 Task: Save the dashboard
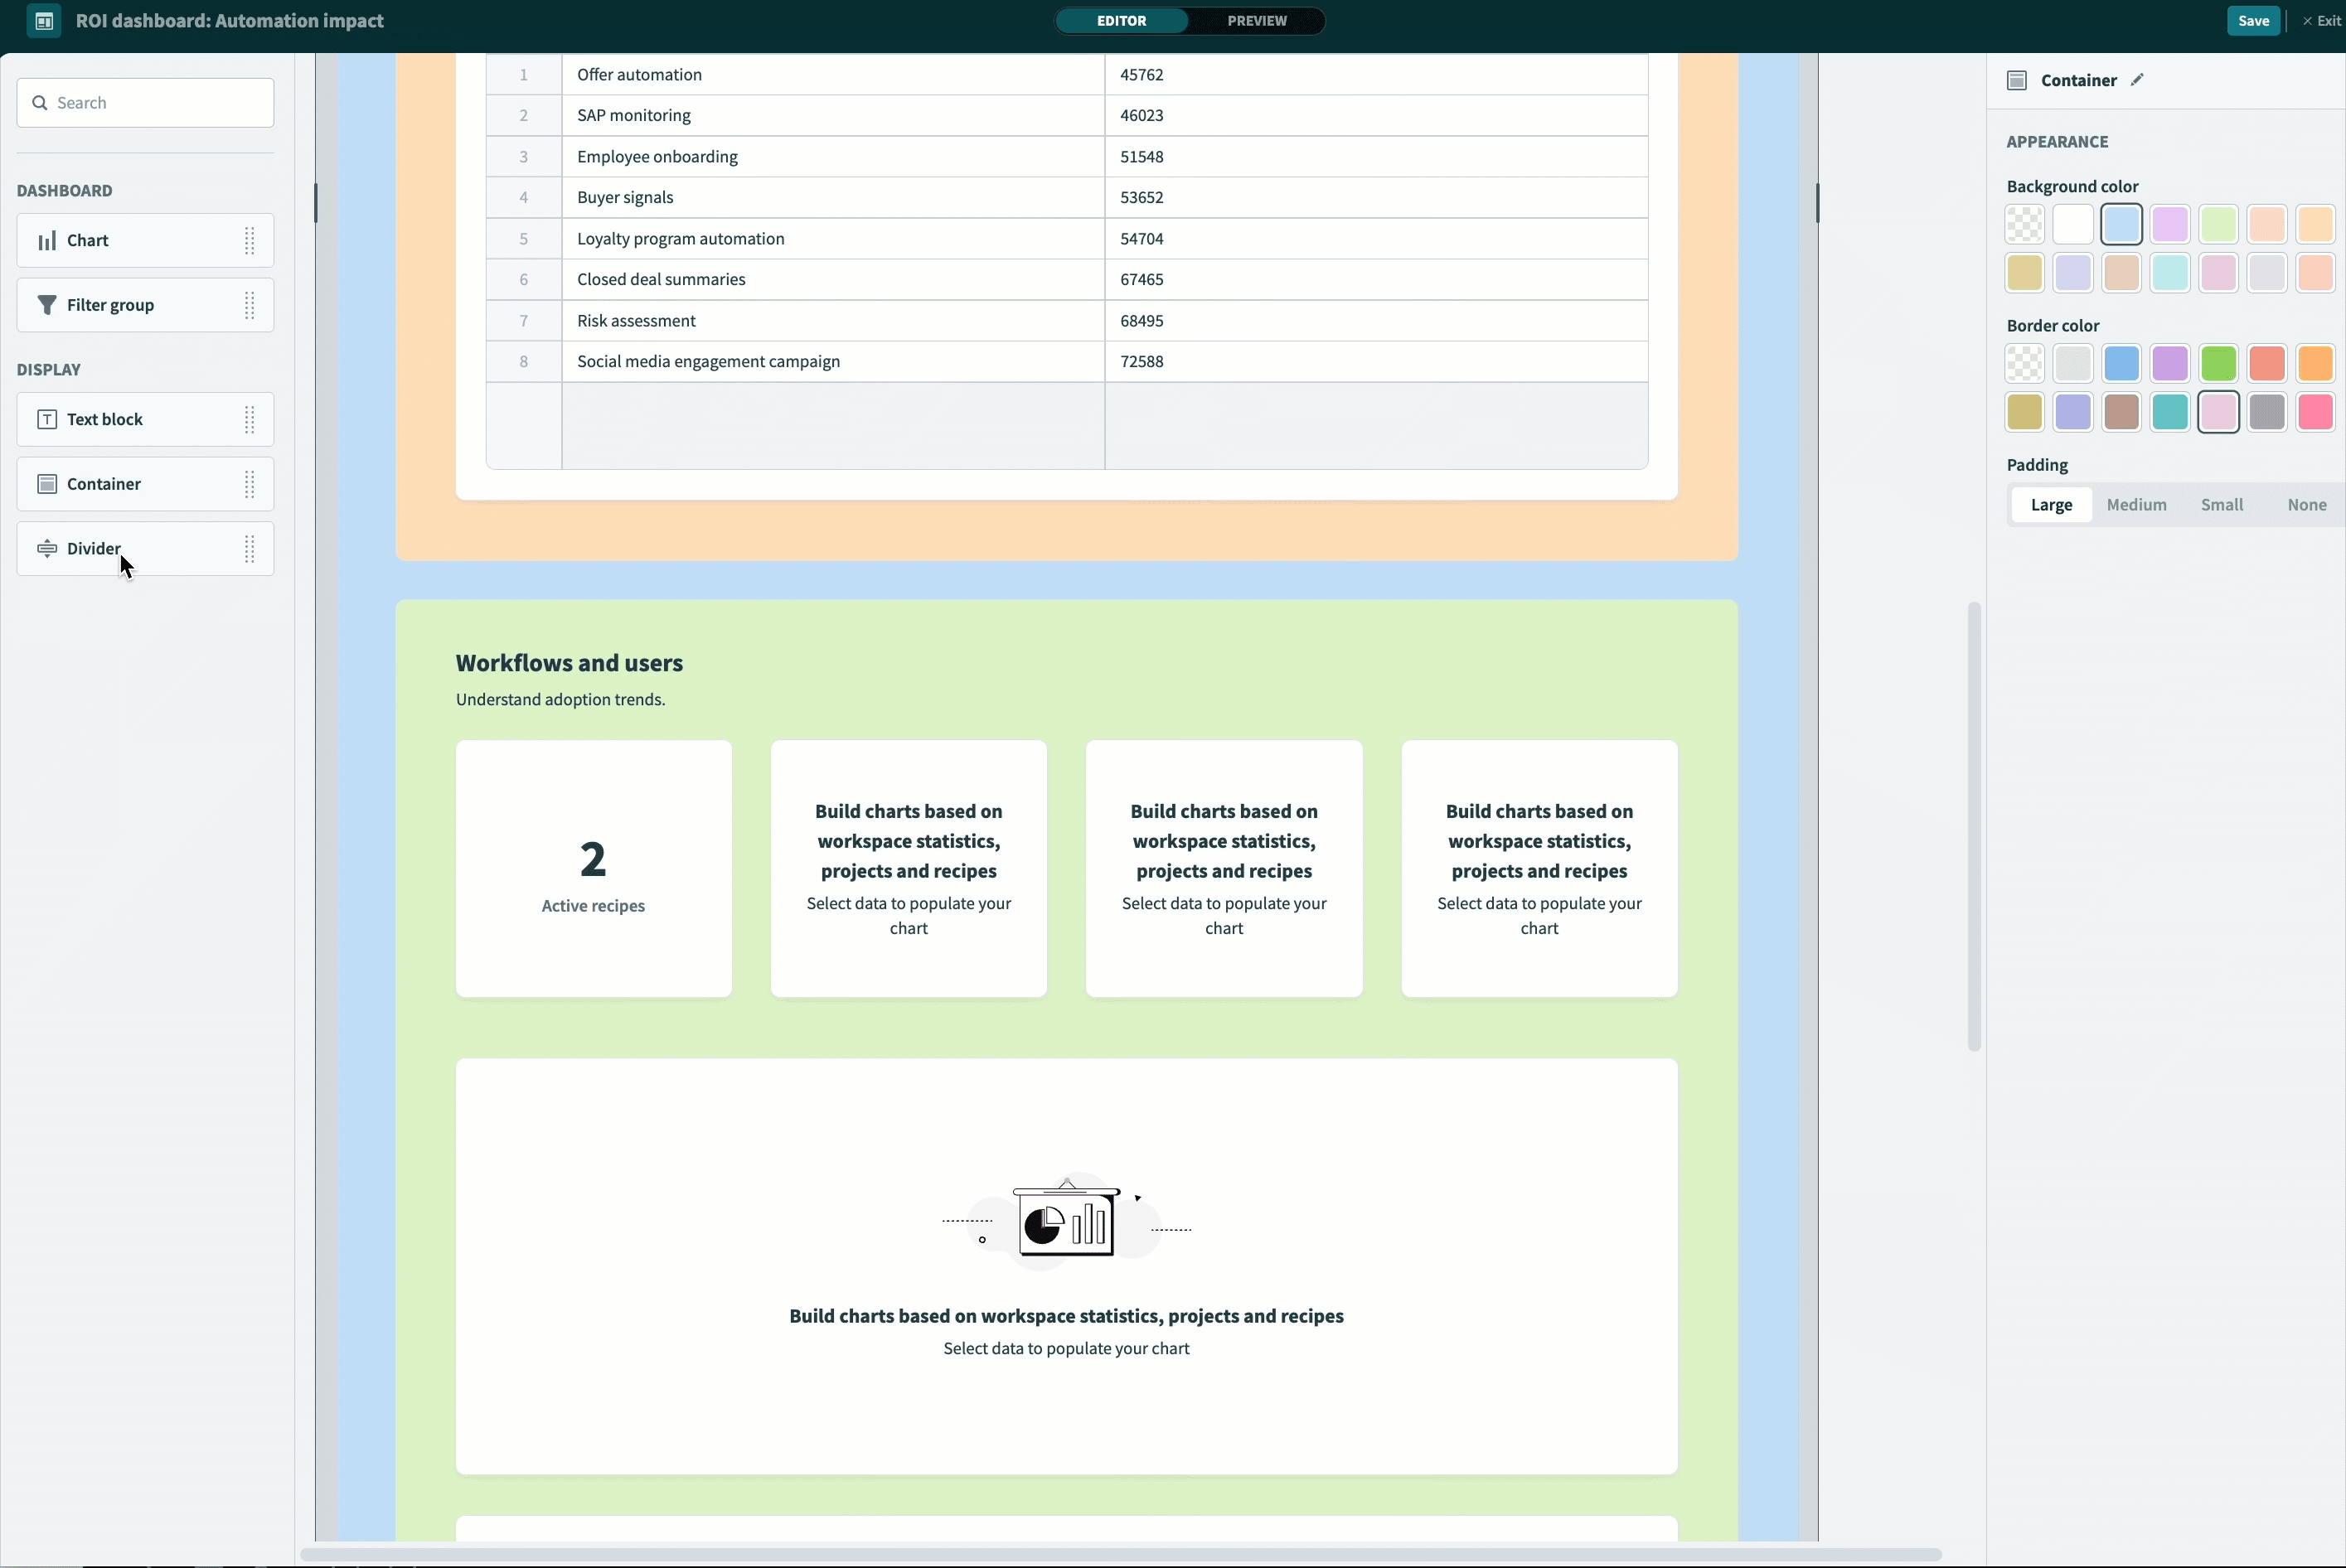click(x=2253, y=21)
